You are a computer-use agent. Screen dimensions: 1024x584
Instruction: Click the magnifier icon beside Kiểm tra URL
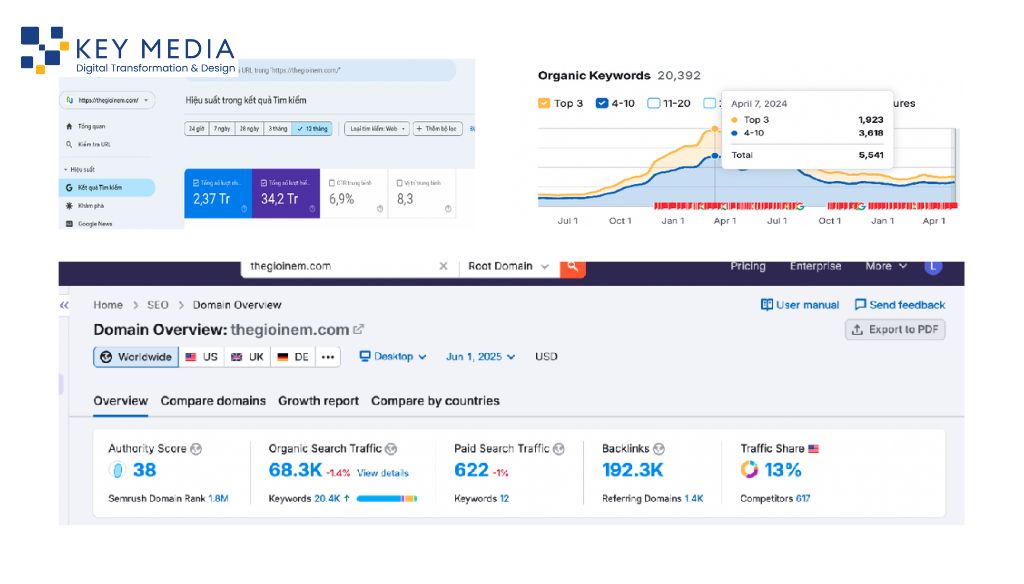point(69,144)
